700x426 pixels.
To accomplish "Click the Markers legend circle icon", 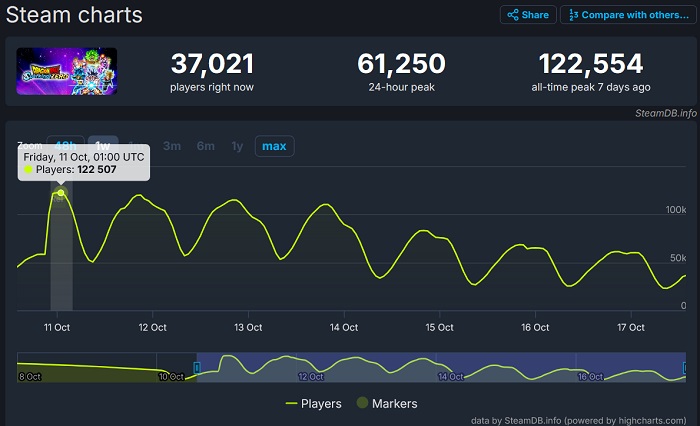I will tap(362, 403).
